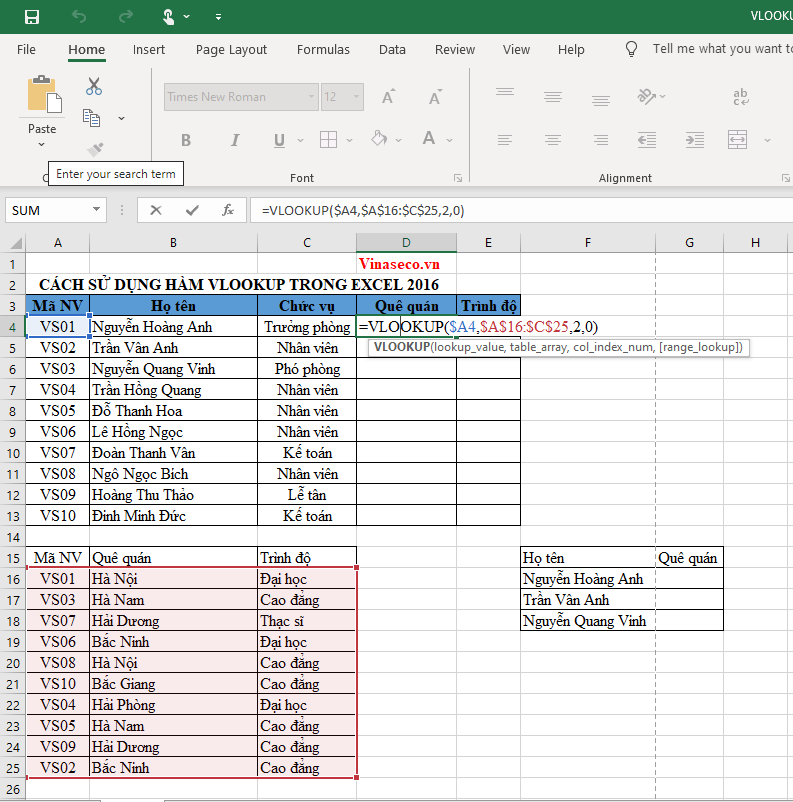The image size is (793, 802).
Task: Click the Paste button
Action: (42, 100)
